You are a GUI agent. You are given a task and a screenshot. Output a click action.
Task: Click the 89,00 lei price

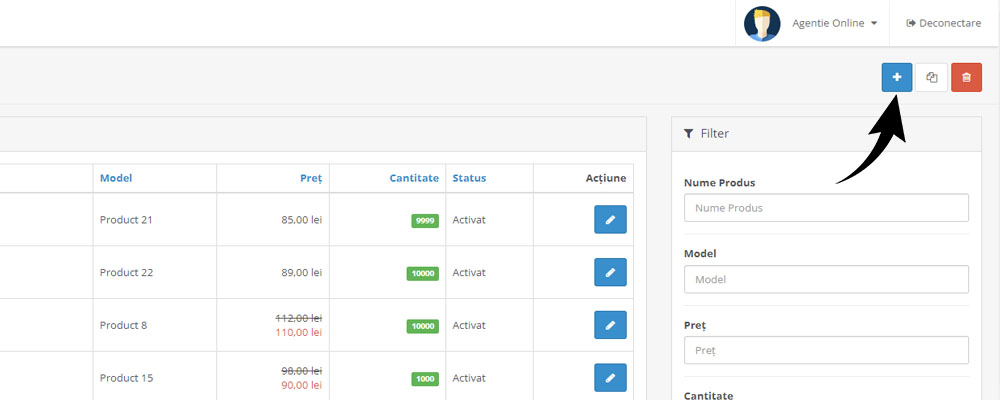coord(302,272)
